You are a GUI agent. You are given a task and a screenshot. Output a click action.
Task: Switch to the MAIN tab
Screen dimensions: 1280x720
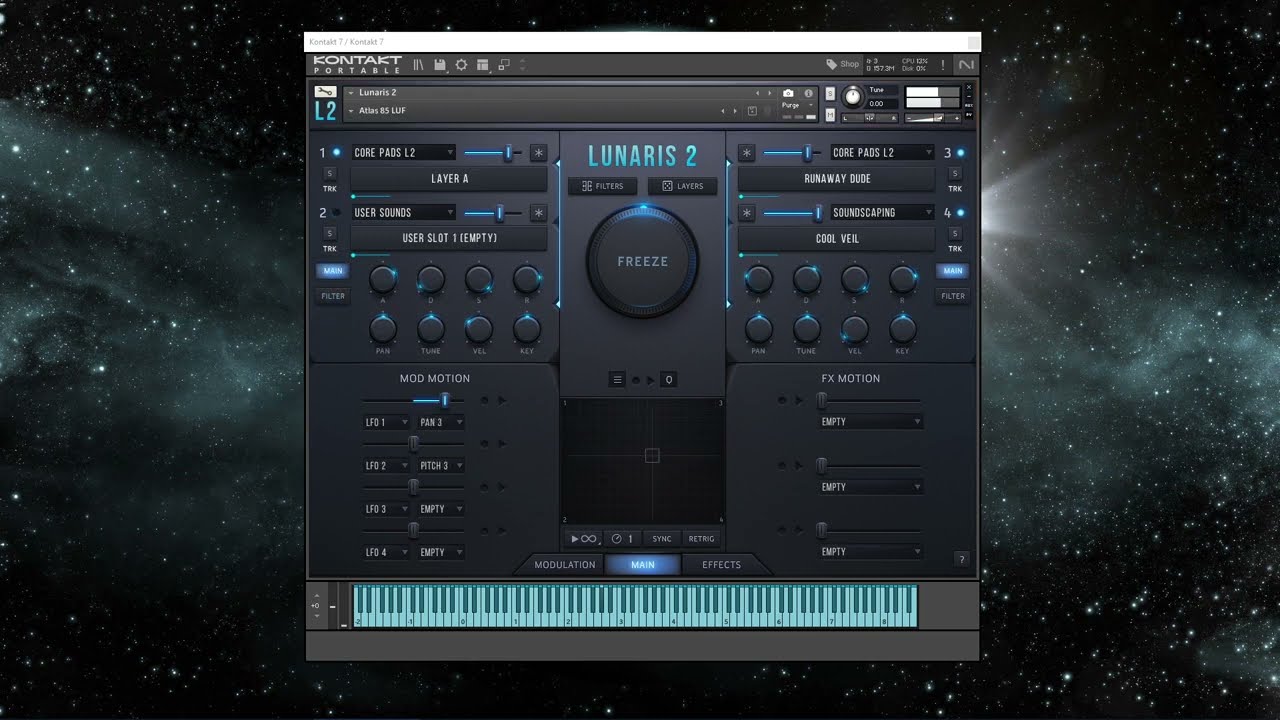[643, 565]
